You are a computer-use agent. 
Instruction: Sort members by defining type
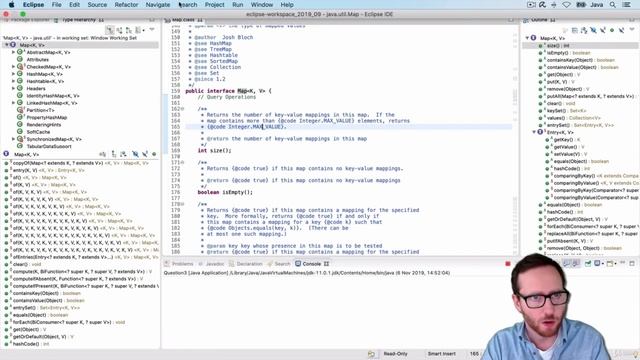pos(123,154)
